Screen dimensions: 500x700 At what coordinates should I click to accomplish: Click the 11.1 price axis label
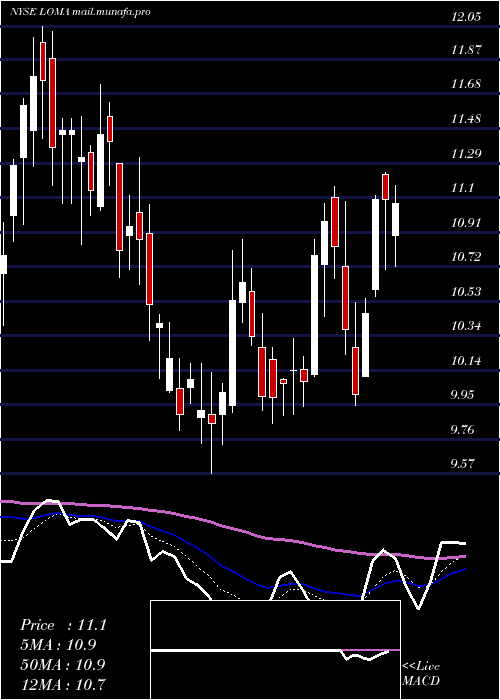(462, 188)
